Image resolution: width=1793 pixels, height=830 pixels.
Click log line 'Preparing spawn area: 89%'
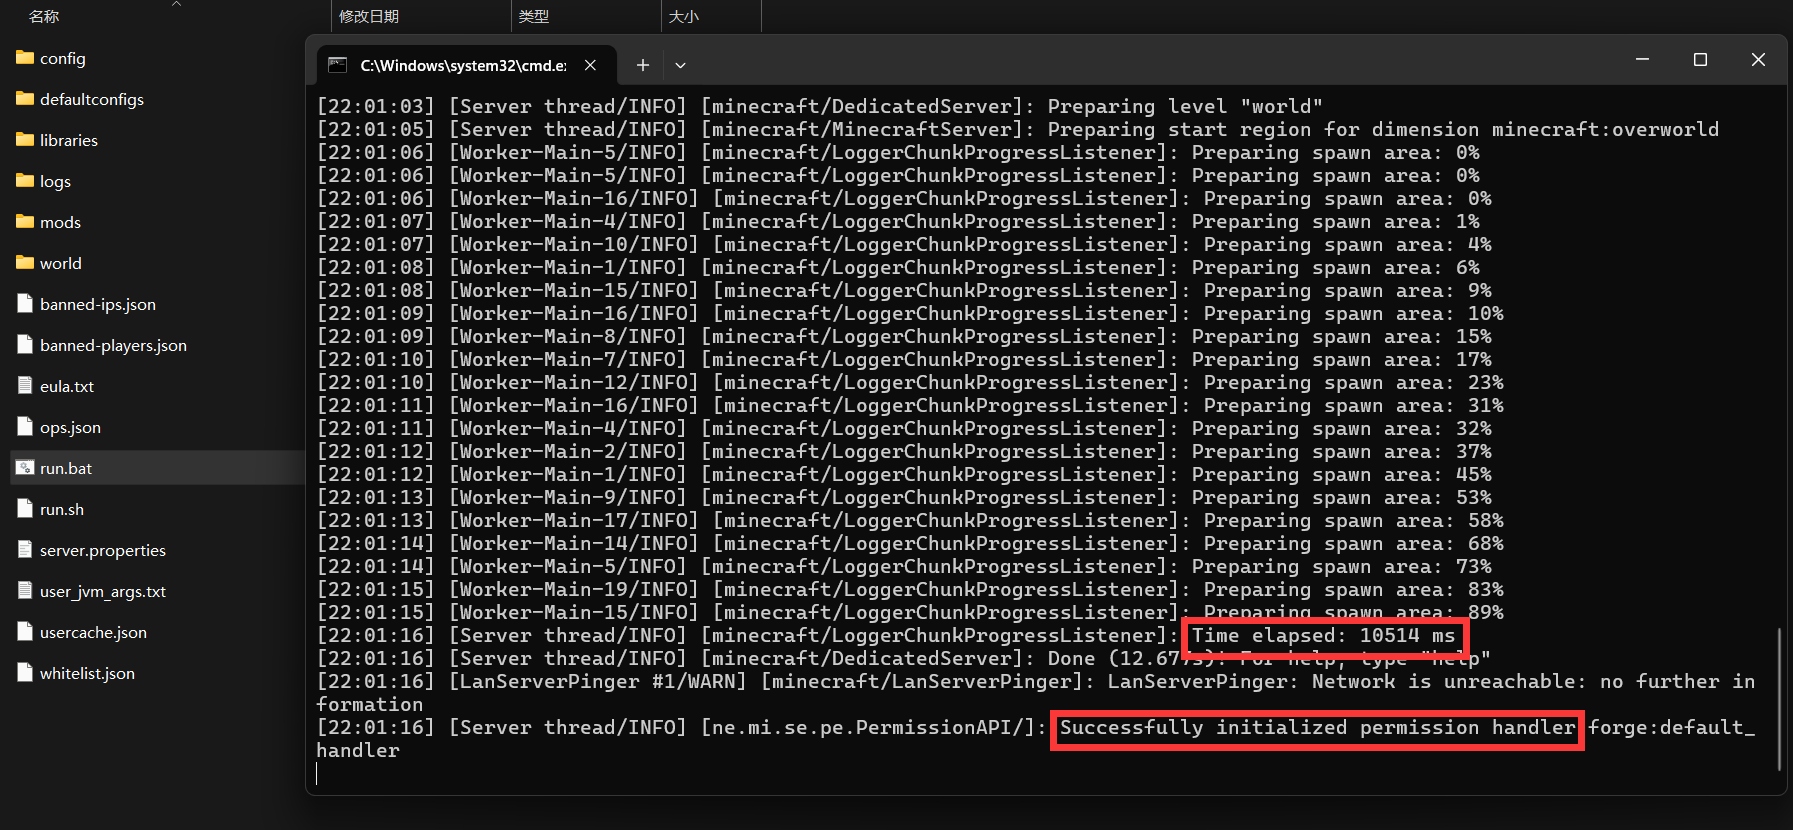tap(1353, 612)
